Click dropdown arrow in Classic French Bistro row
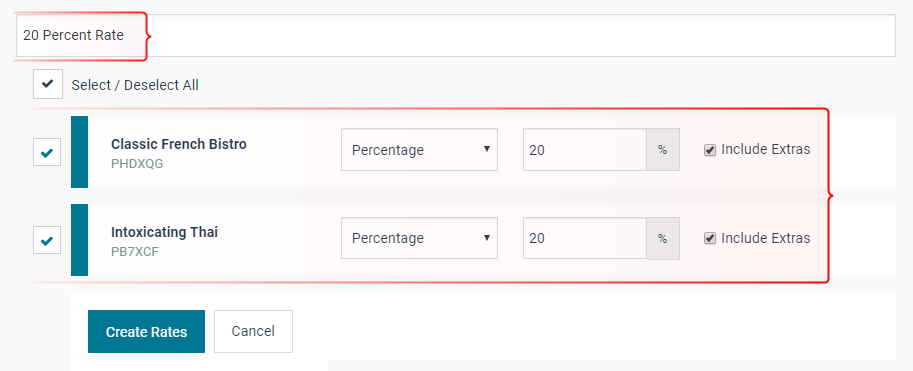The height and width of the screenshot is (371, 913). click(486, 149)
